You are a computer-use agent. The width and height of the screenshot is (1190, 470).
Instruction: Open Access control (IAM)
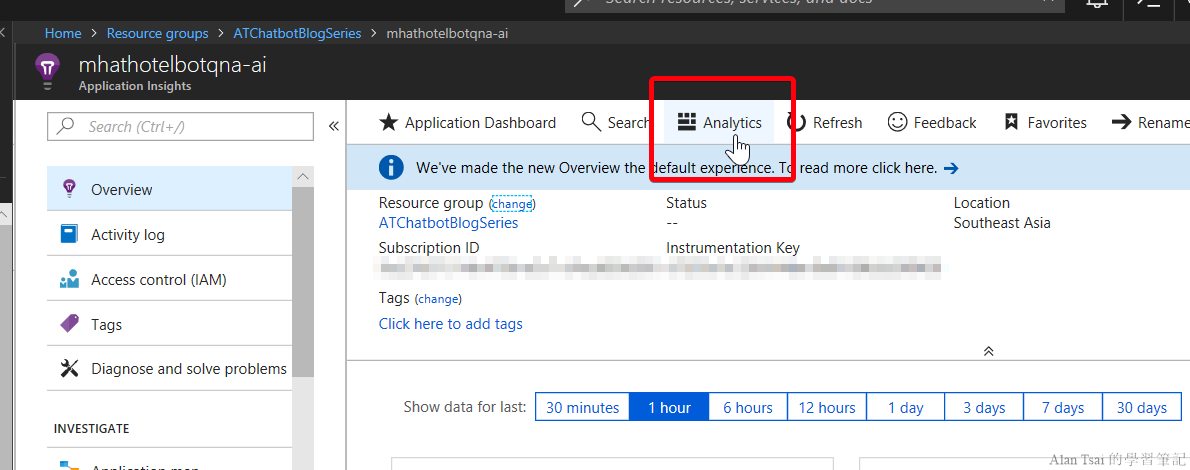coord(169,279)
